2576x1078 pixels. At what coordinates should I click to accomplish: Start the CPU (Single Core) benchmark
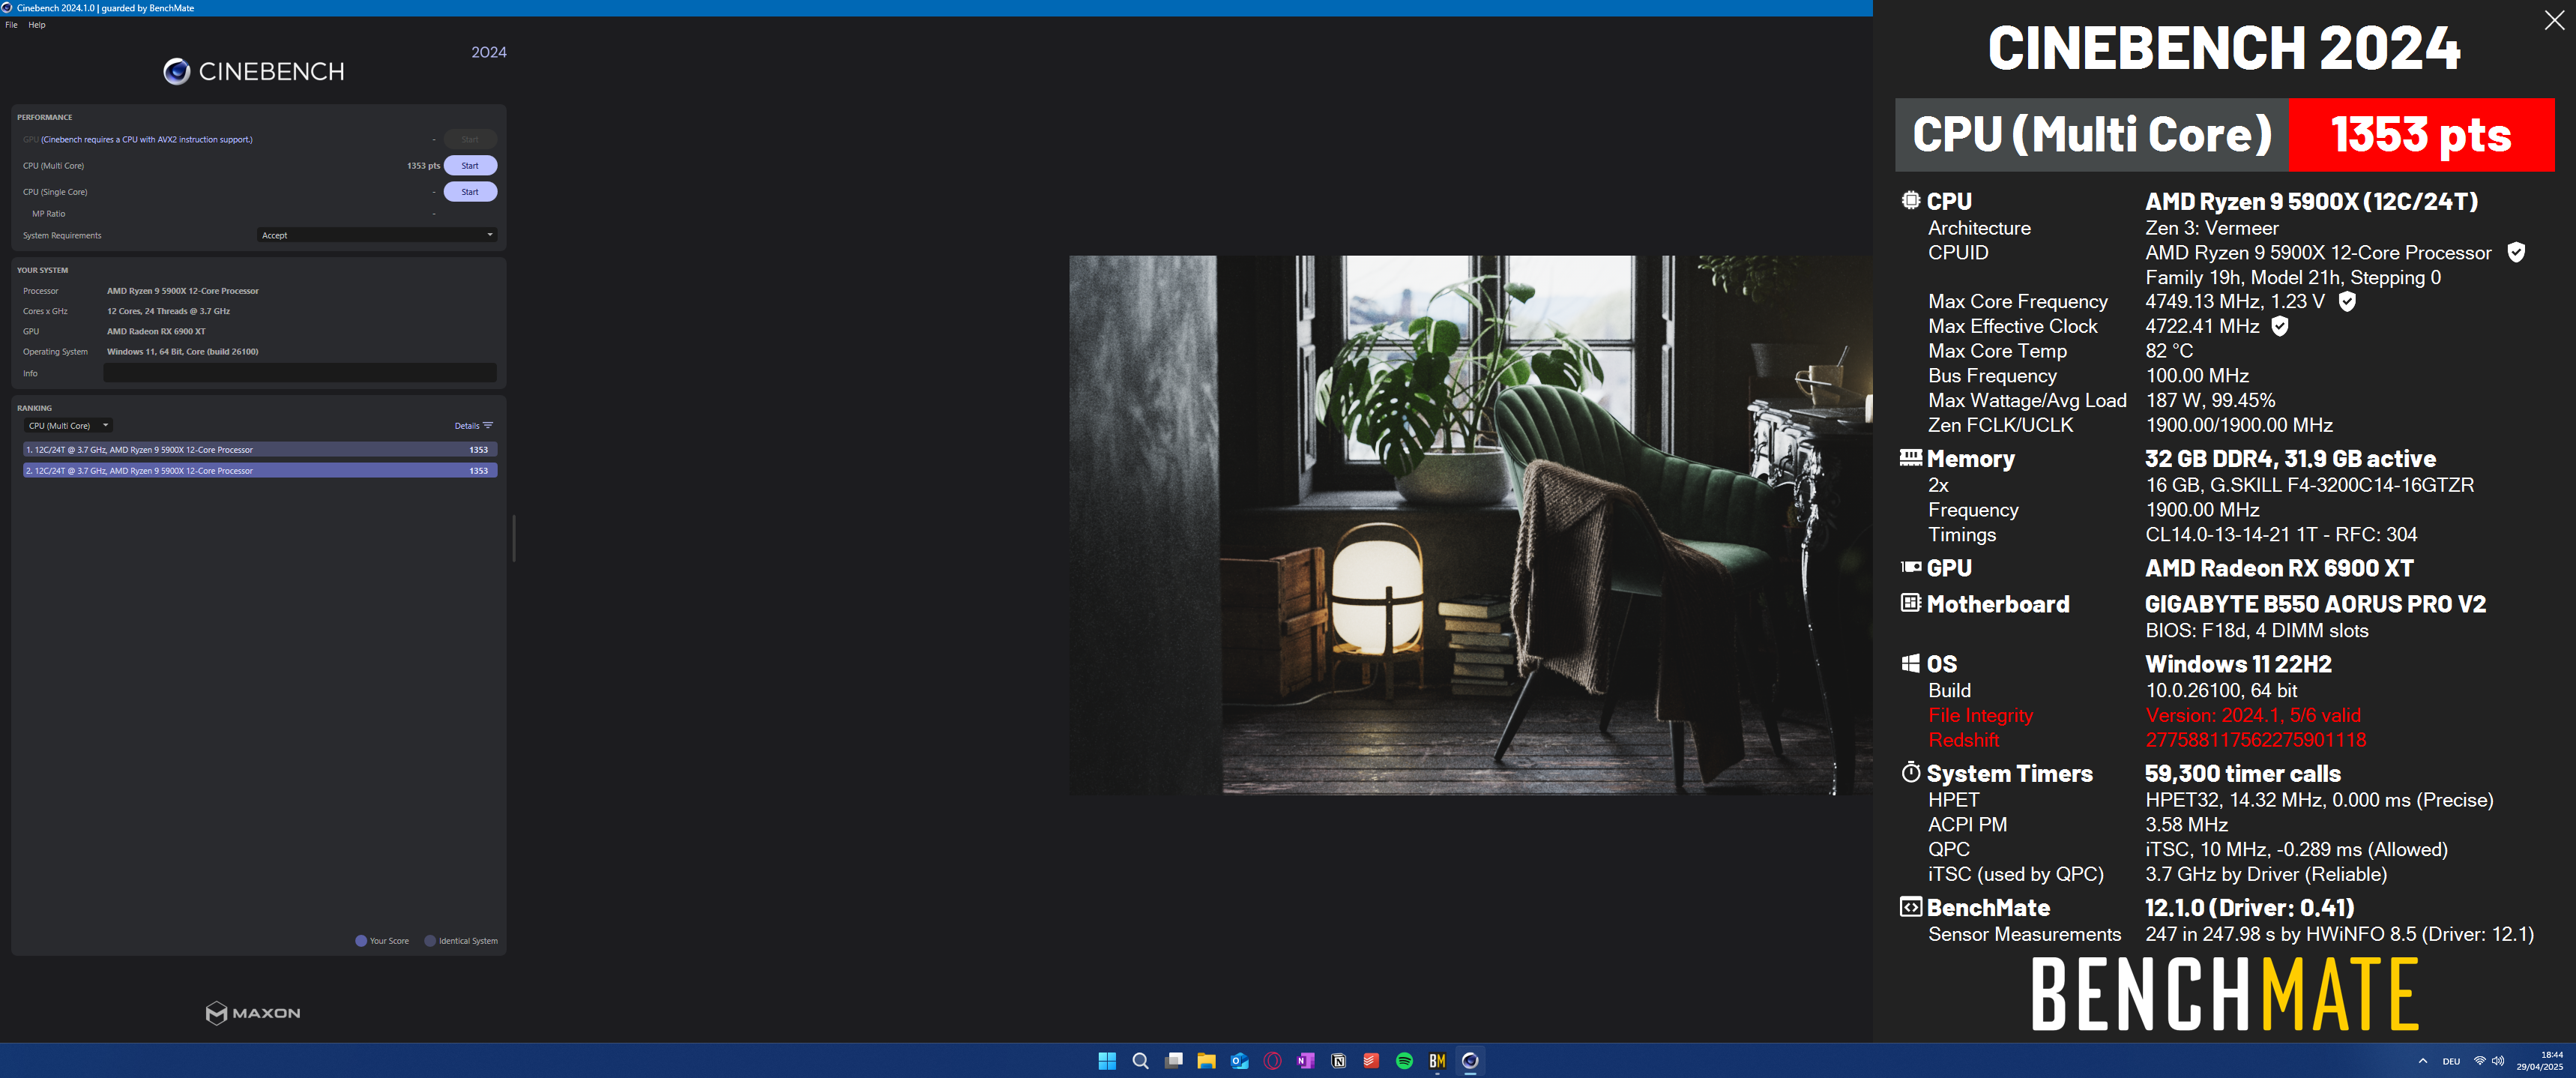click(470, 192)
